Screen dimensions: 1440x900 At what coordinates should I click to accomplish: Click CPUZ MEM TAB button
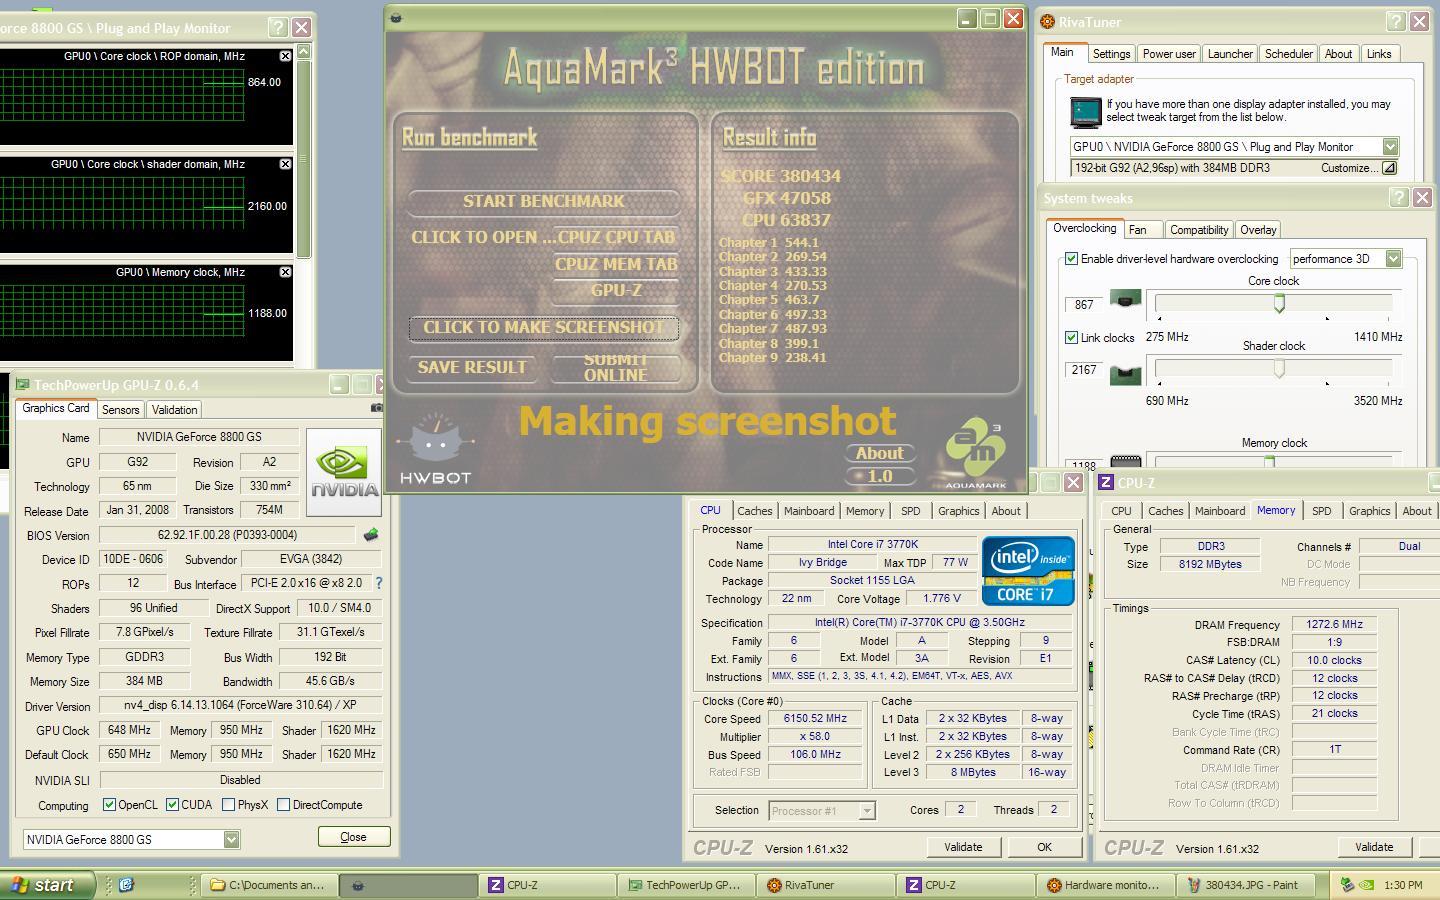coord(616,264)
